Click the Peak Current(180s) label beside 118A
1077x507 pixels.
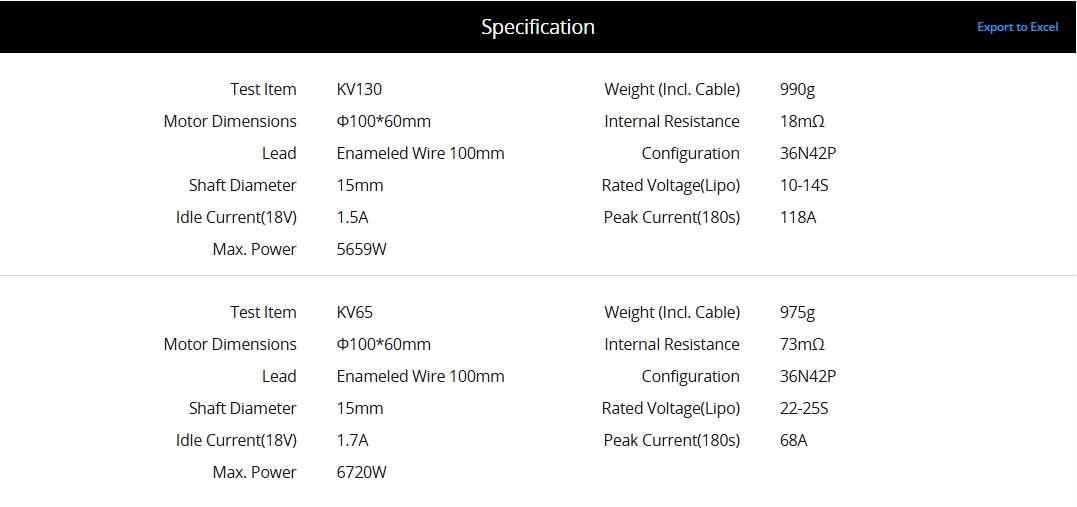click(672, 217)
